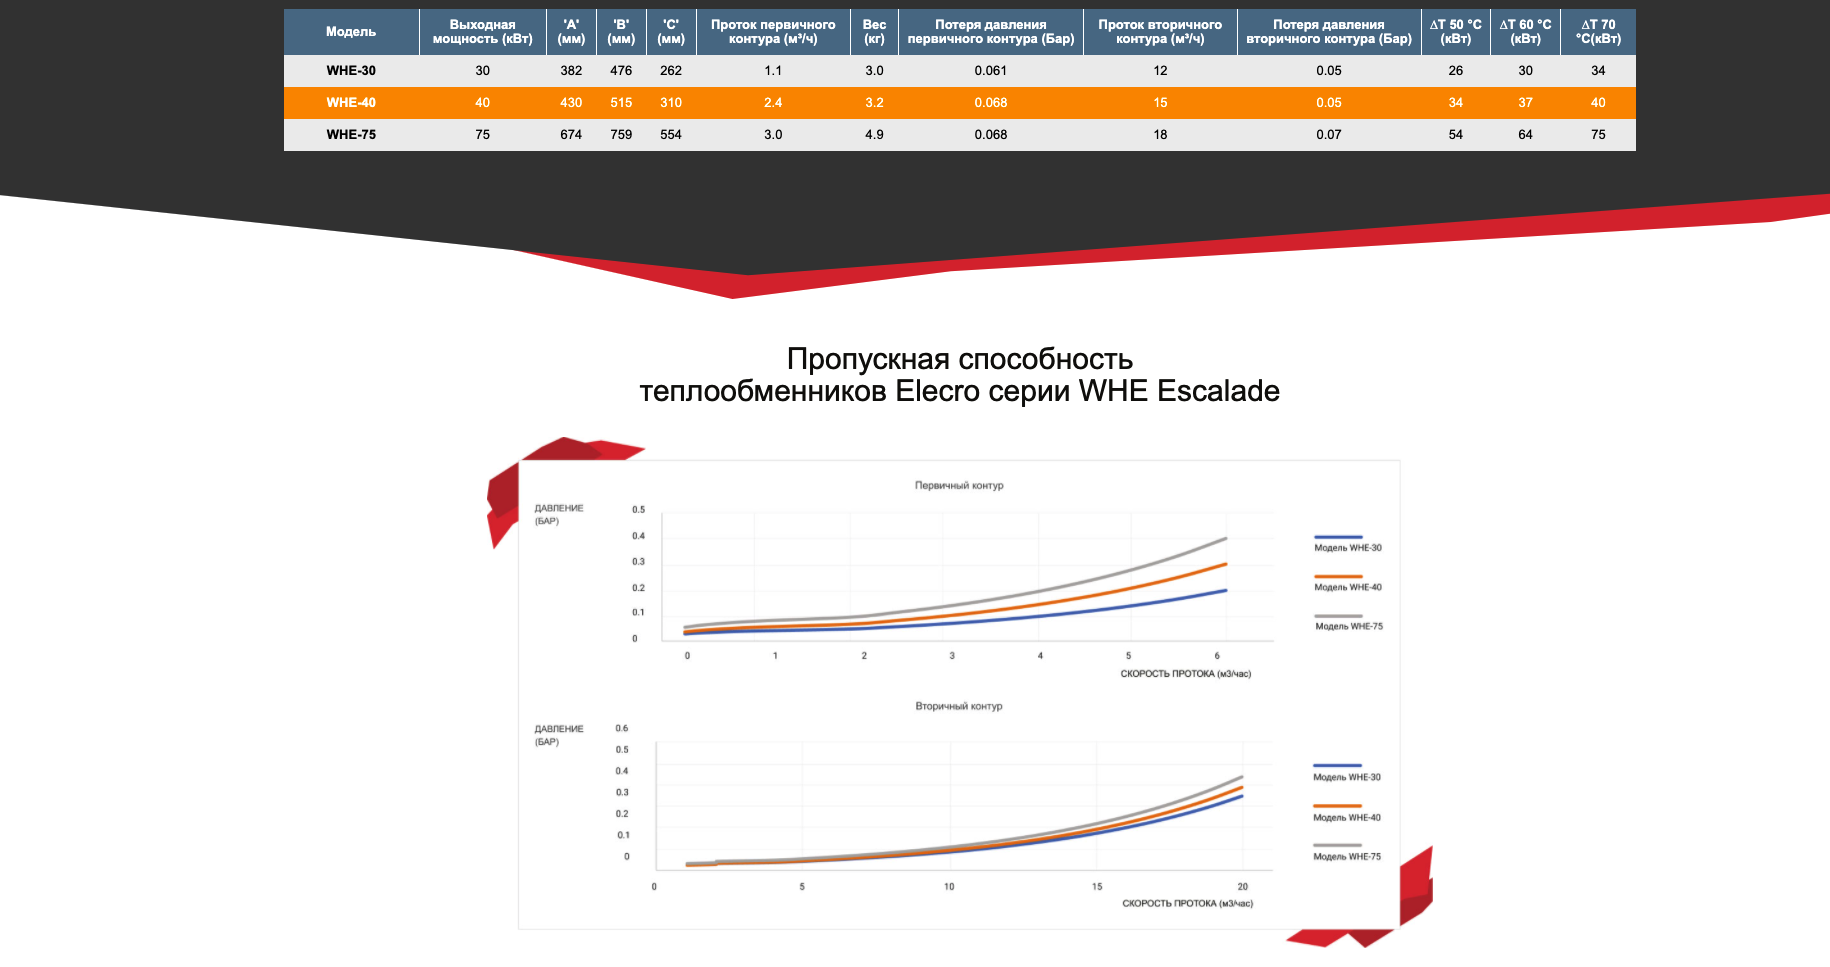Click secondary flow value 18 for WHE-75
The width and height of the screenshot is (1830, 967).
pos(1160,135)
